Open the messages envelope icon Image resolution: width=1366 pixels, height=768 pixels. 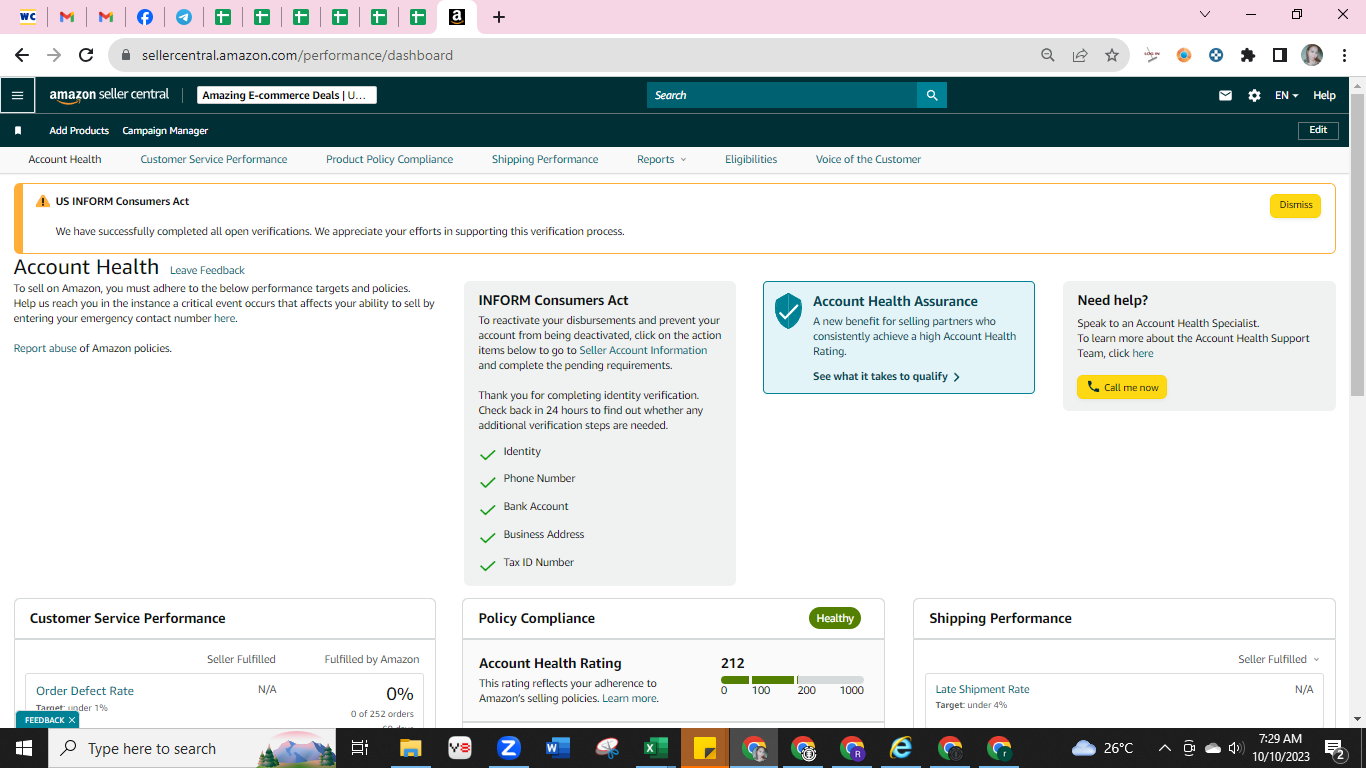tap(1225, 95)
